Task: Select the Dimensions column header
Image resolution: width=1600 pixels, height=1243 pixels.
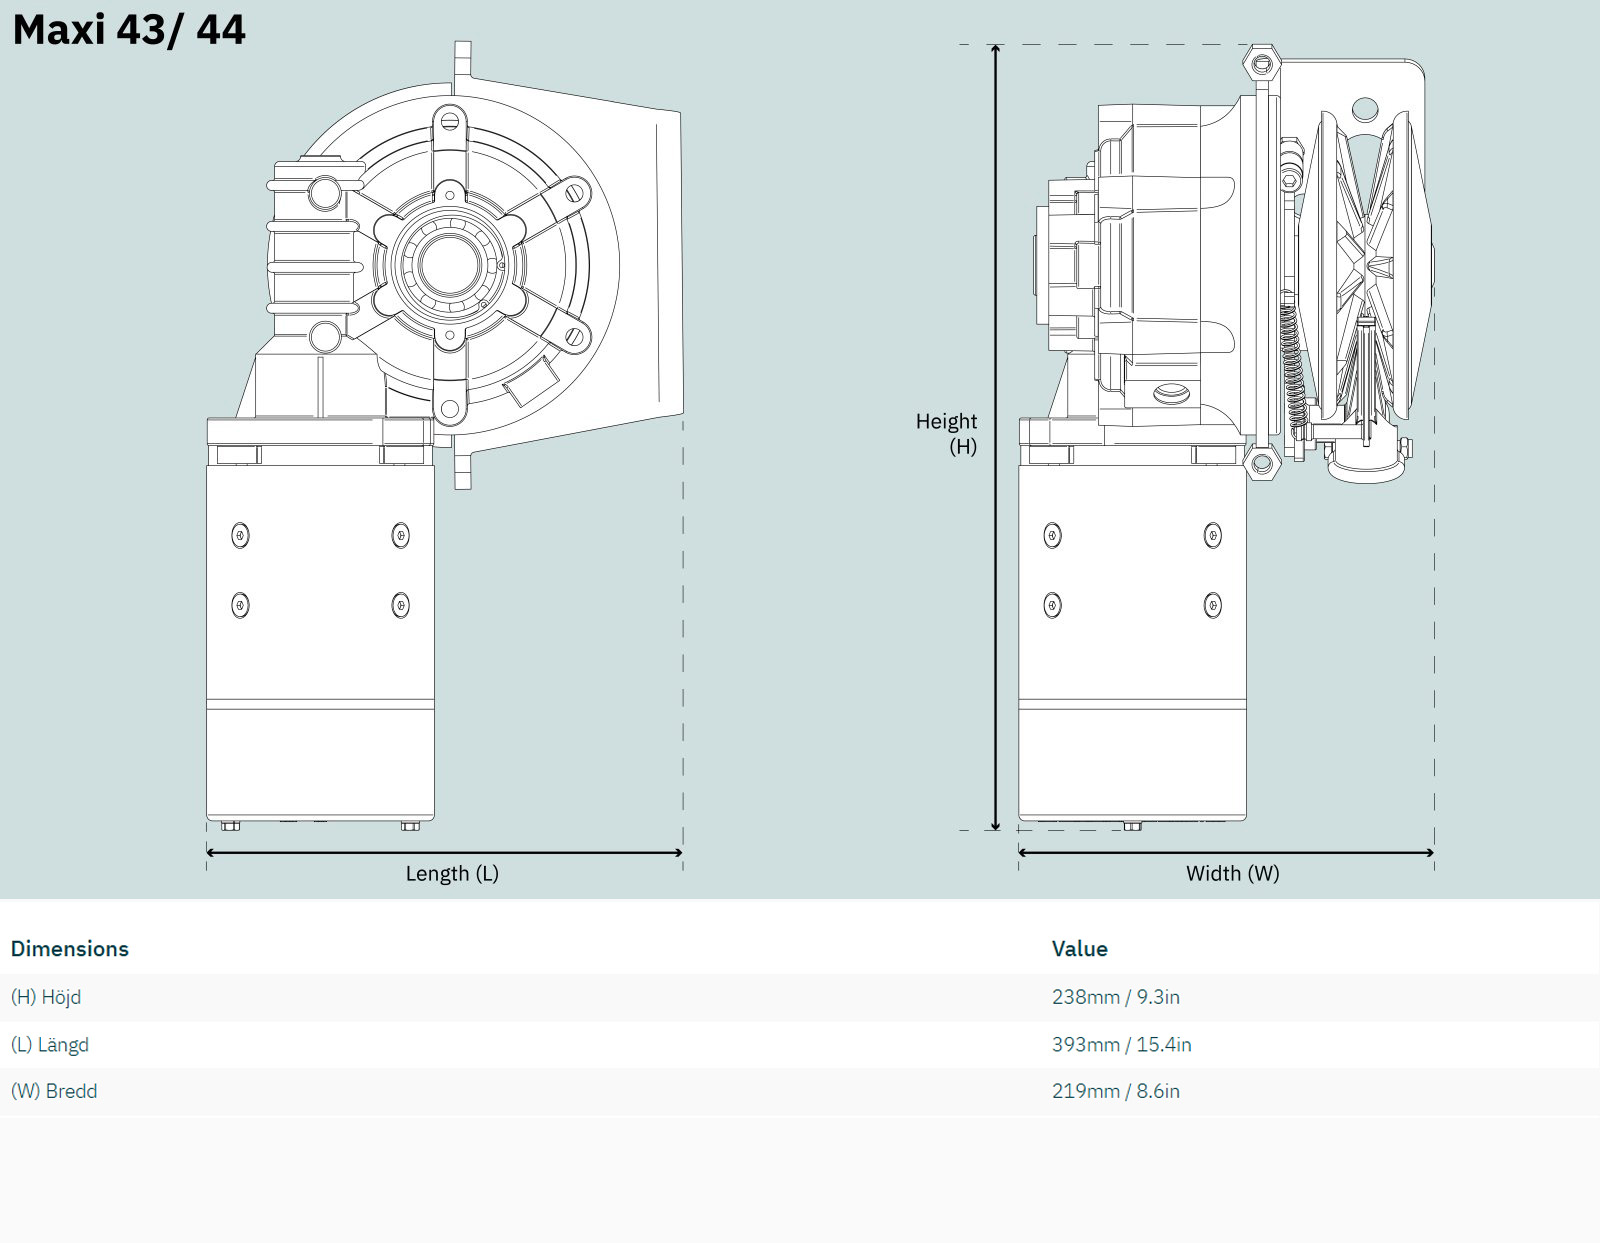Action: pyautogui.click(x=70, y=949)
